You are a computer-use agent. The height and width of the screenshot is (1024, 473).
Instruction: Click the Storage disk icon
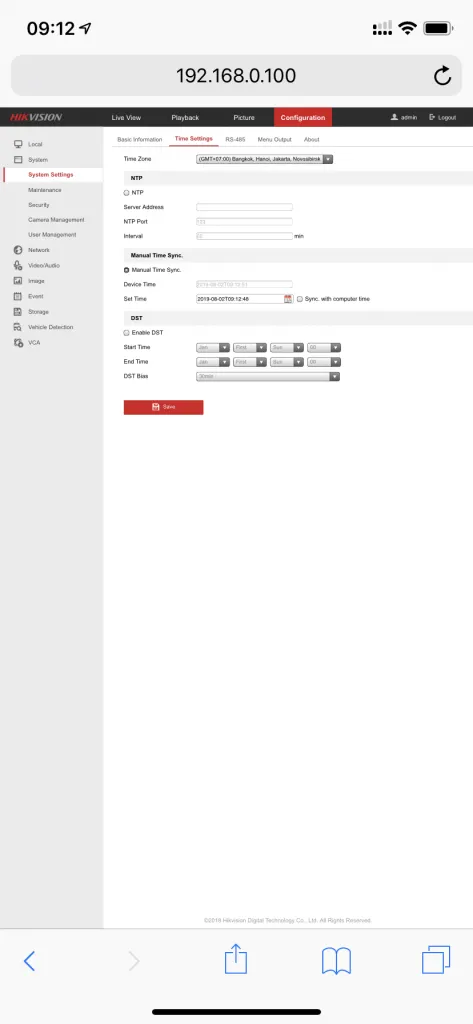tap(18, 312)
